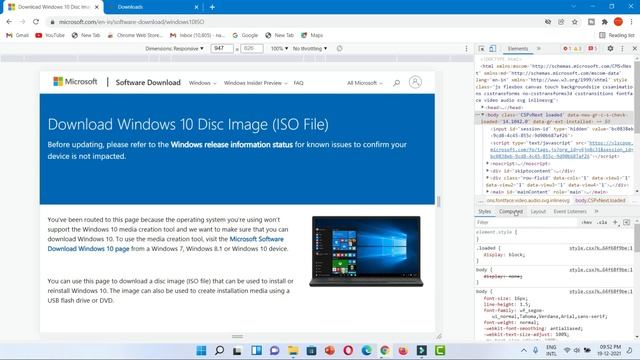Switch to the Layout tab

coord(538,211)
